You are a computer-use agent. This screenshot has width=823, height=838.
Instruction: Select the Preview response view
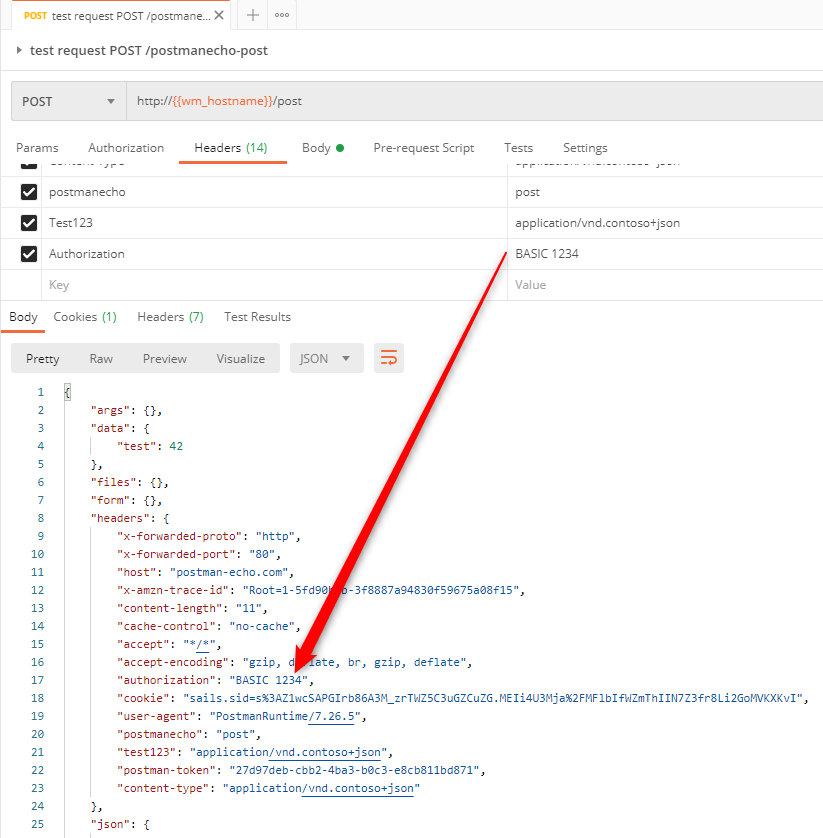[165, 359]
